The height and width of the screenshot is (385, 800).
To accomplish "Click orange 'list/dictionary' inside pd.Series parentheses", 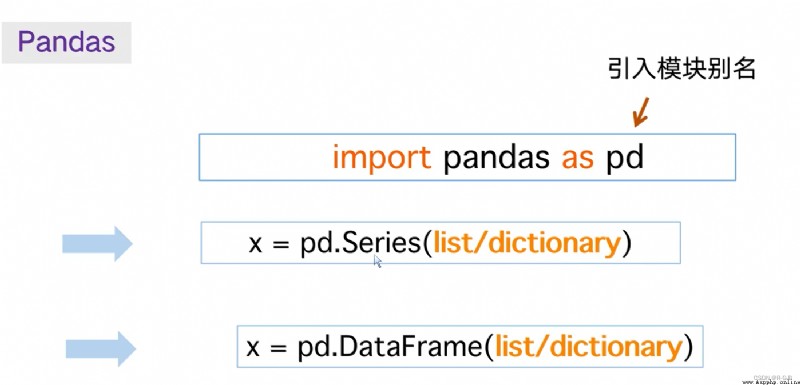I will click(x=527, y=244).
